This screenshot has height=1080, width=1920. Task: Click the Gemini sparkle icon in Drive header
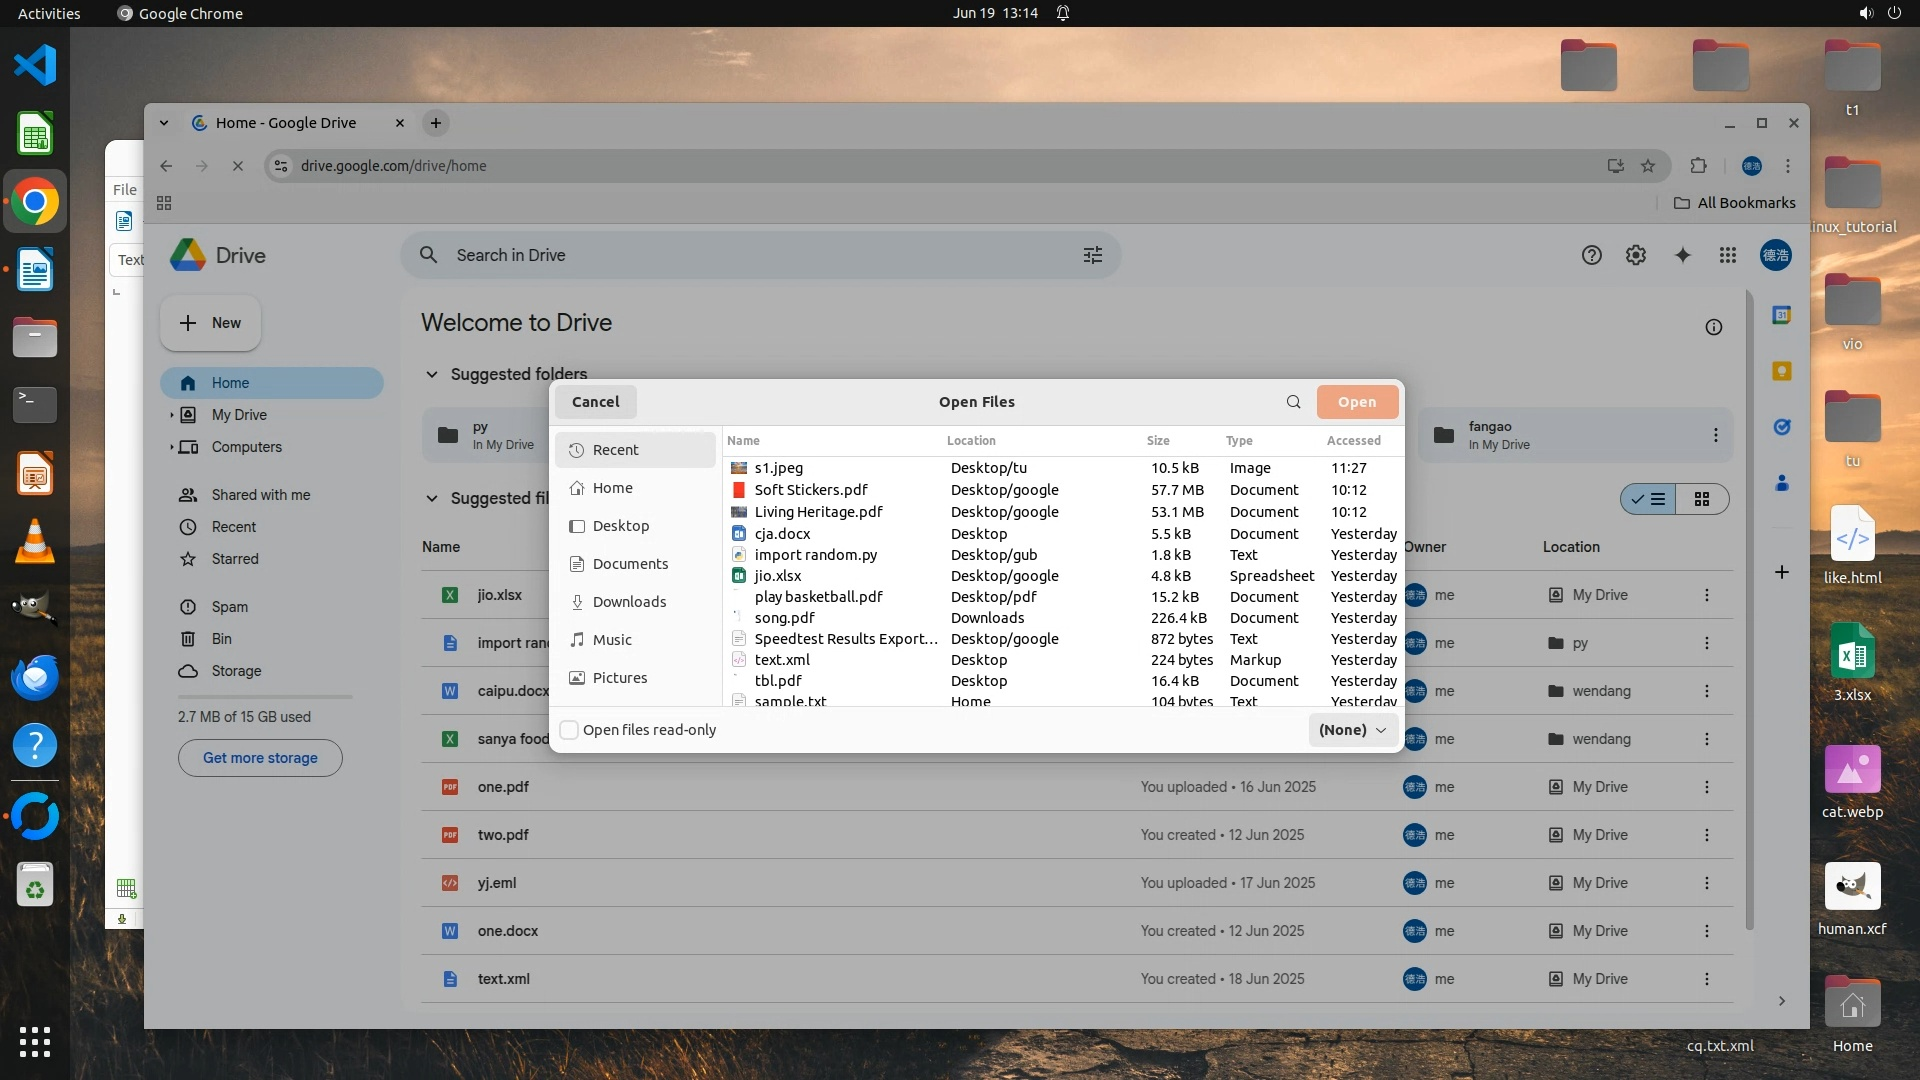pos(1683,255)
